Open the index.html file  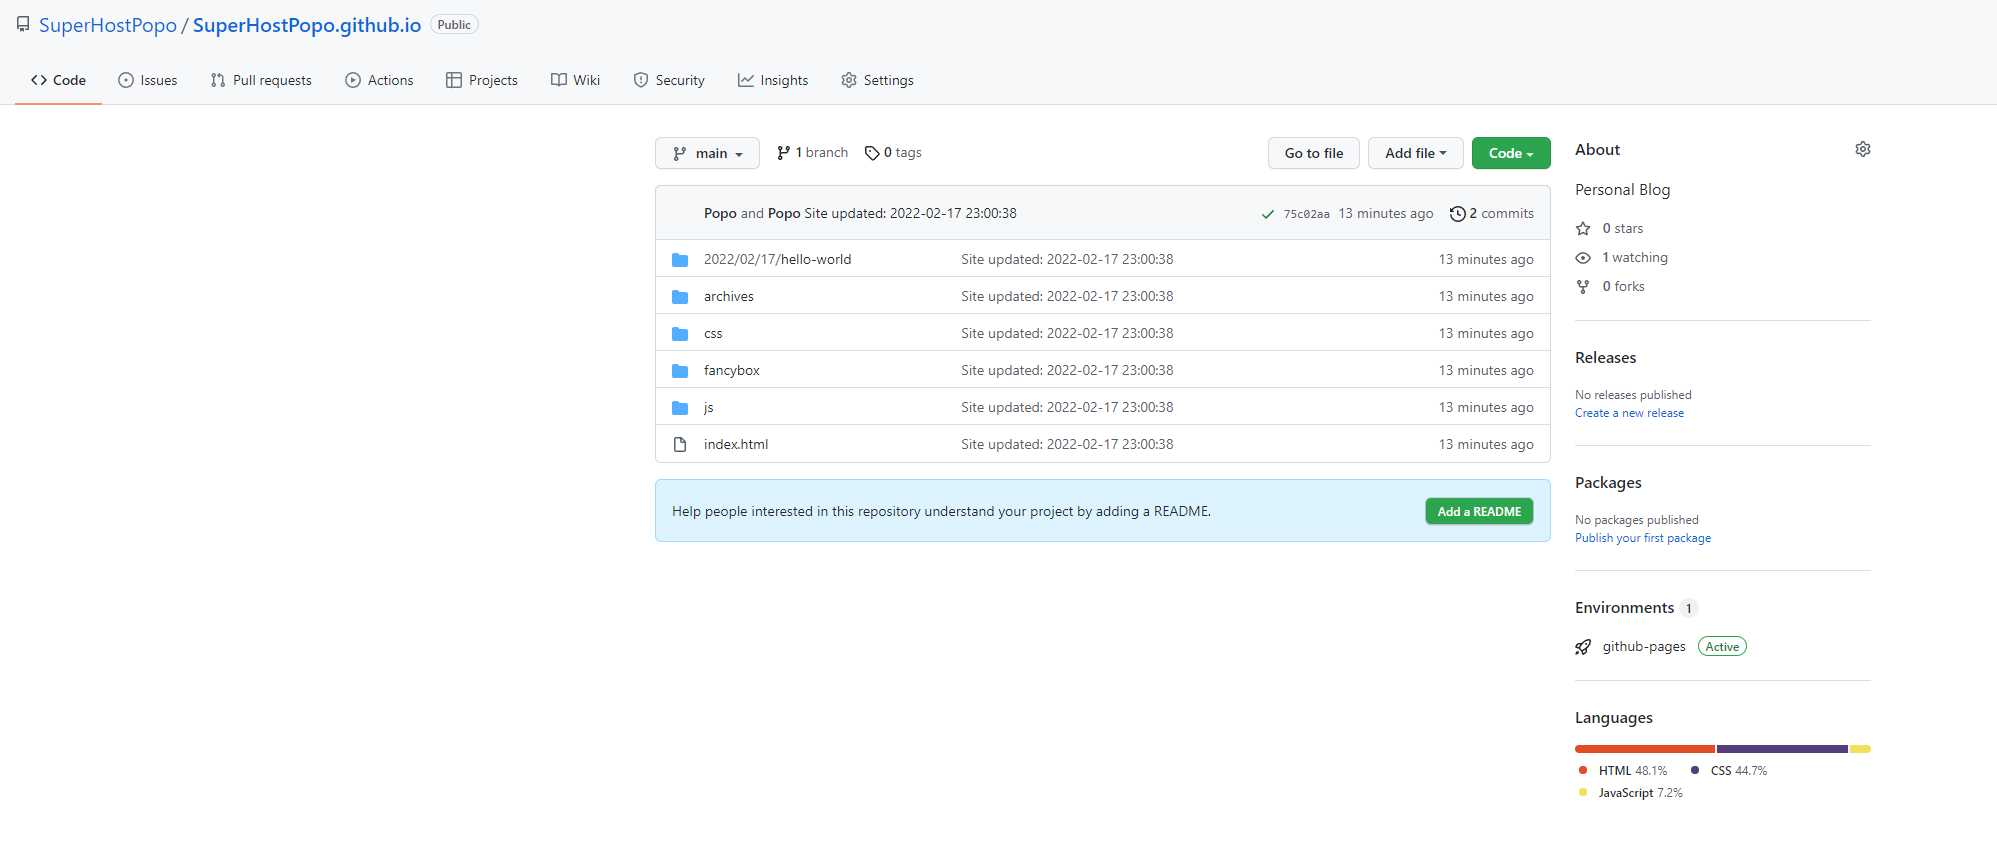click(736, 444)
